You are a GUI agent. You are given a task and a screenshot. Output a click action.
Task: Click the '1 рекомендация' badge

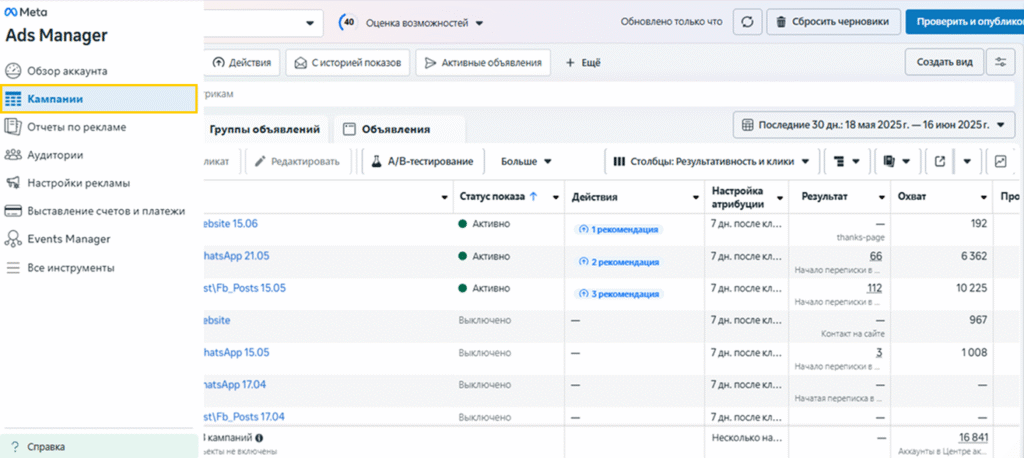[x=618, y=229]
